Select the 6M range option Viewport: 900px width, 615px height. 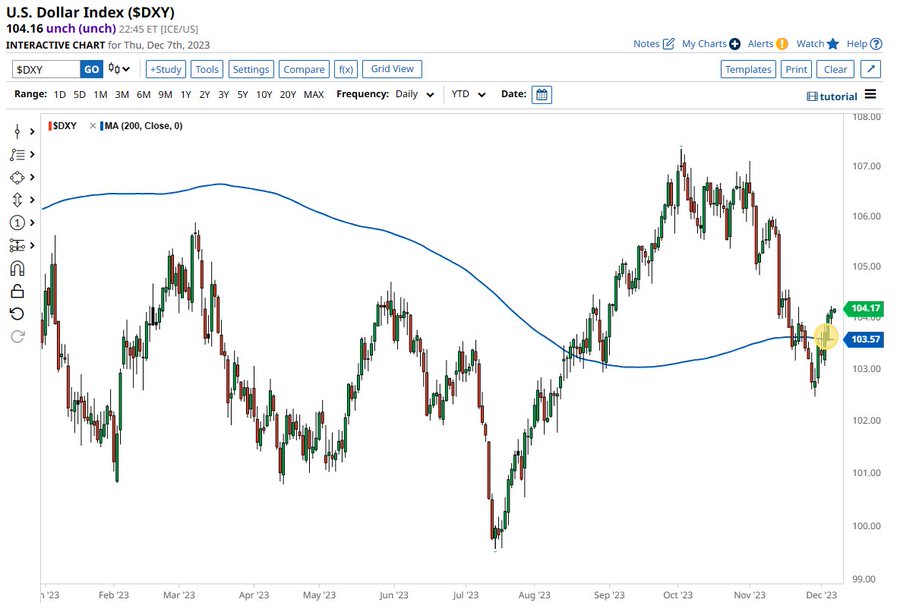(143, 95)
